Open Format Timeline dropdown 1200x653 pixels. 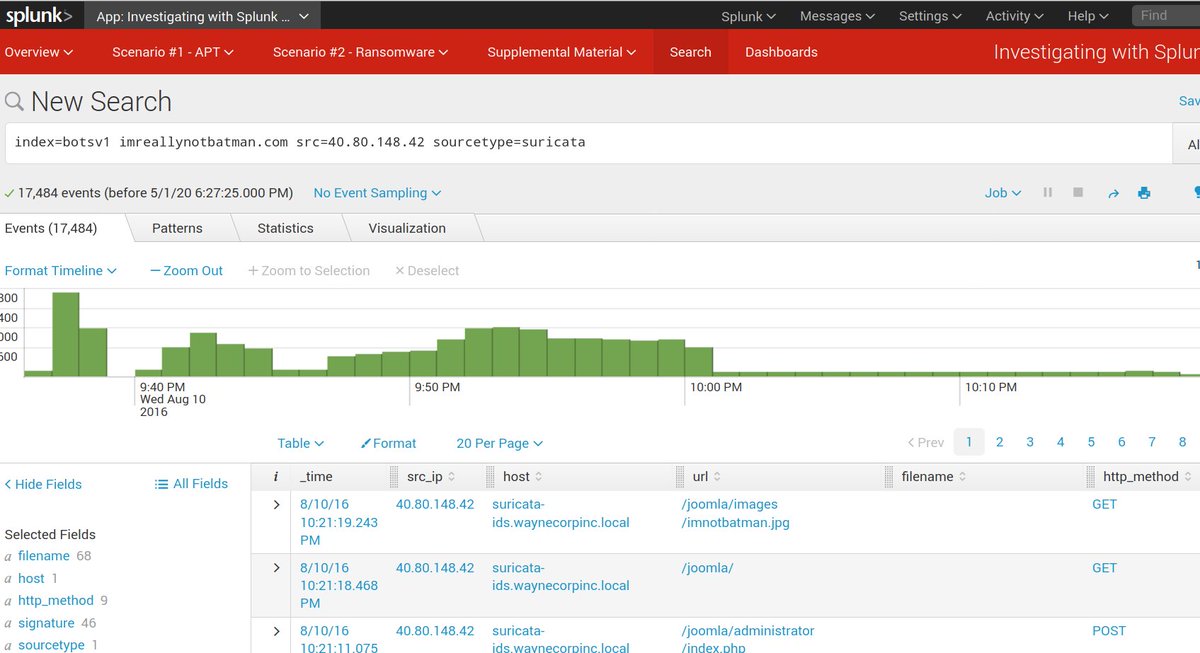(61, 271)
